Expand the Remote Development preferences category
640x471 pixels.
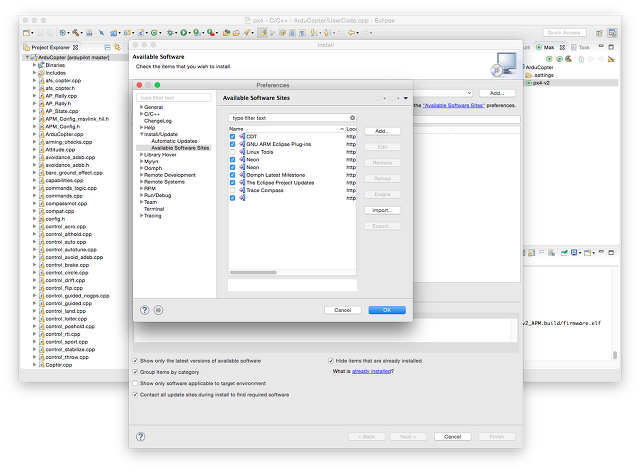pyautogui.click(x=141, y=175)
